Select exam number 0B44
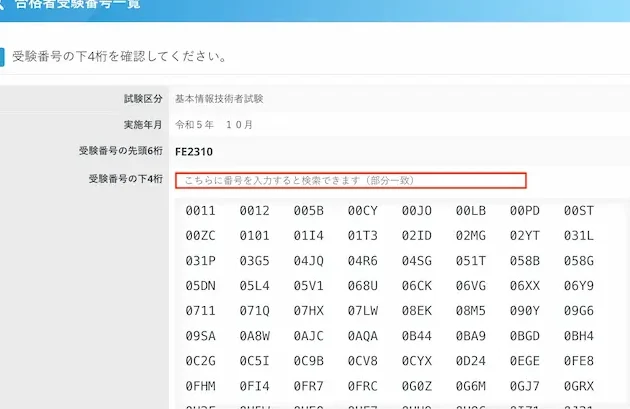This screenshot has width=630, height=409. (417, 336)
